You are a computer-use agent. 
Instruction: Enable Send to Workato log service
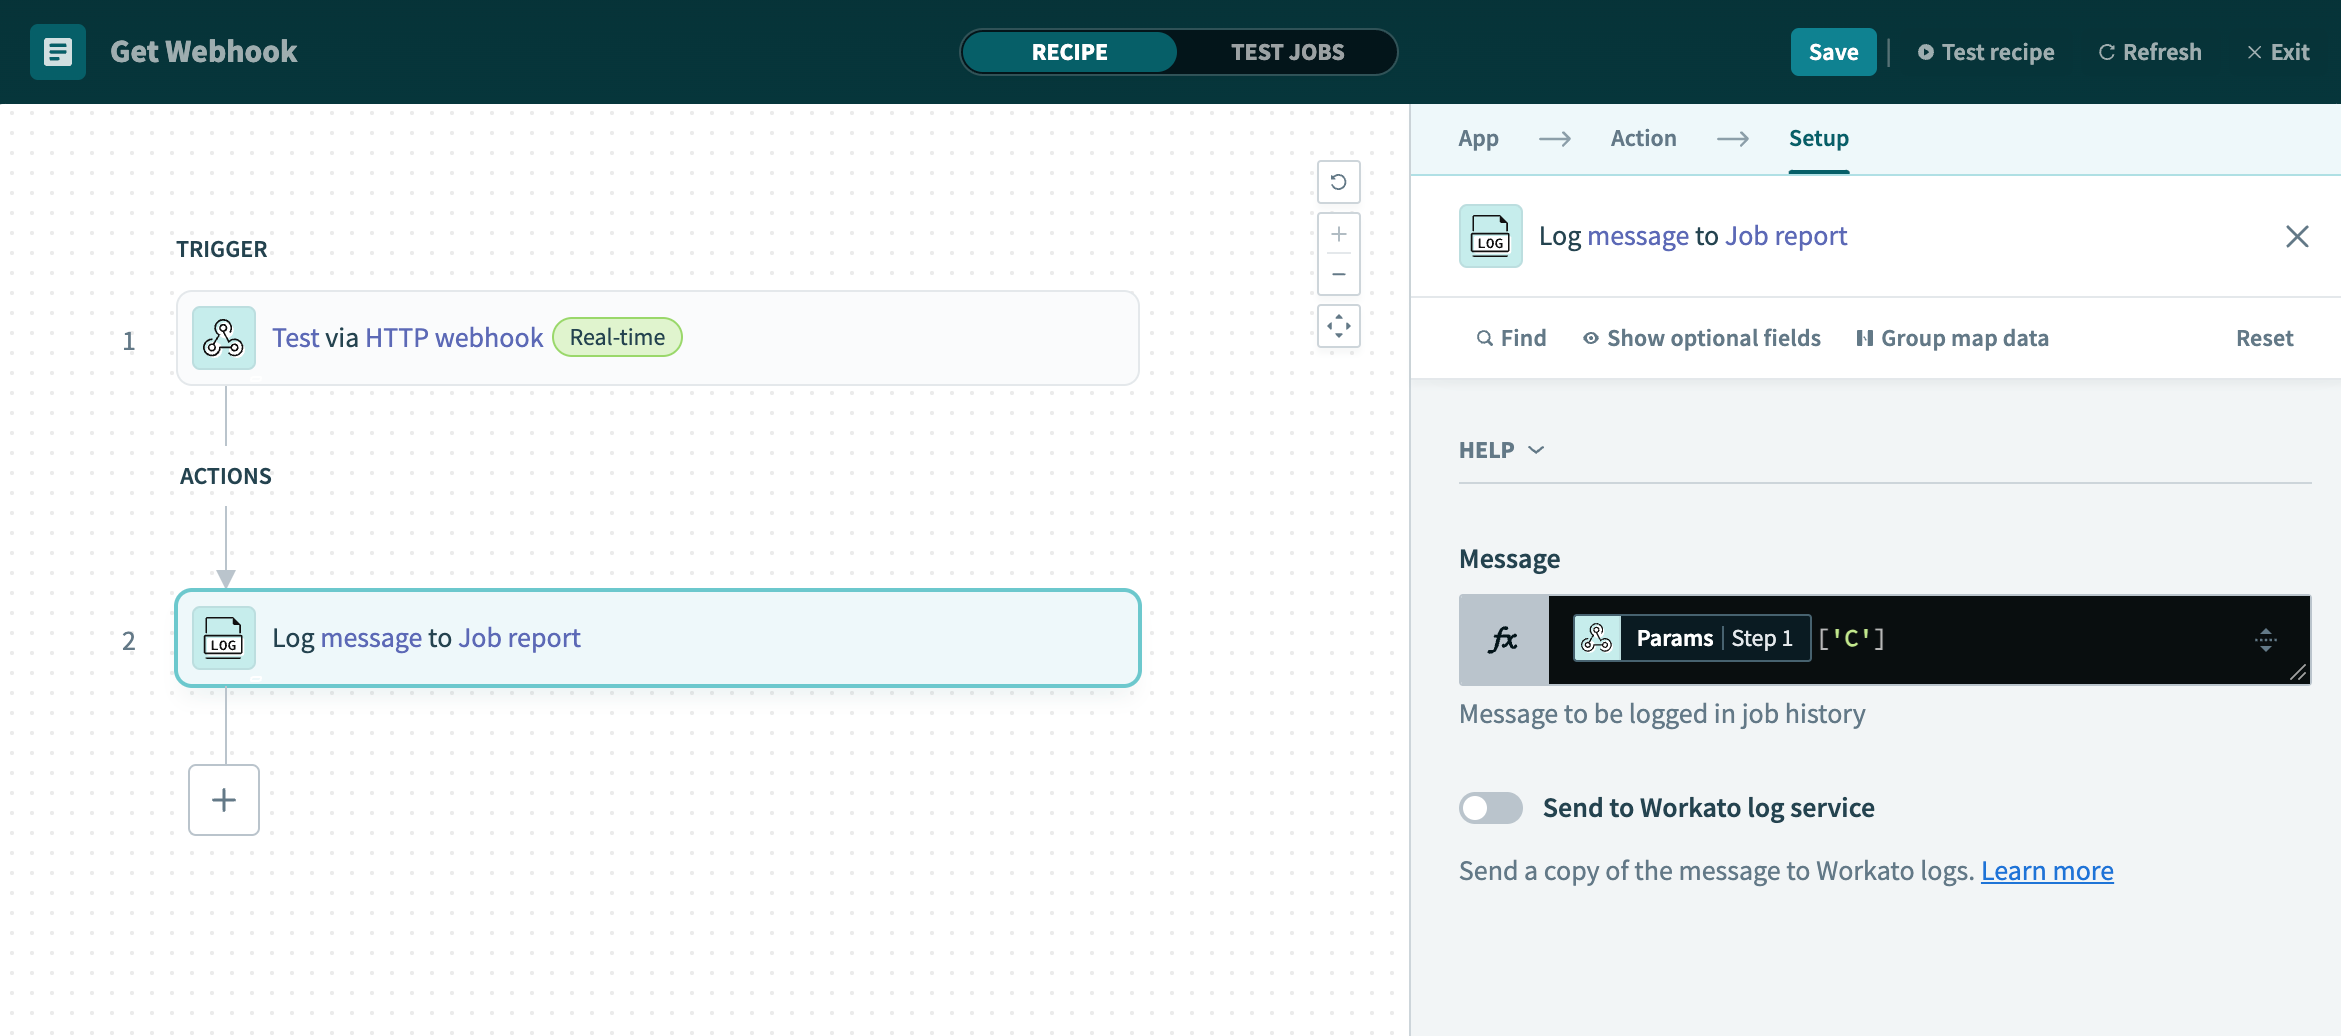1490,808
